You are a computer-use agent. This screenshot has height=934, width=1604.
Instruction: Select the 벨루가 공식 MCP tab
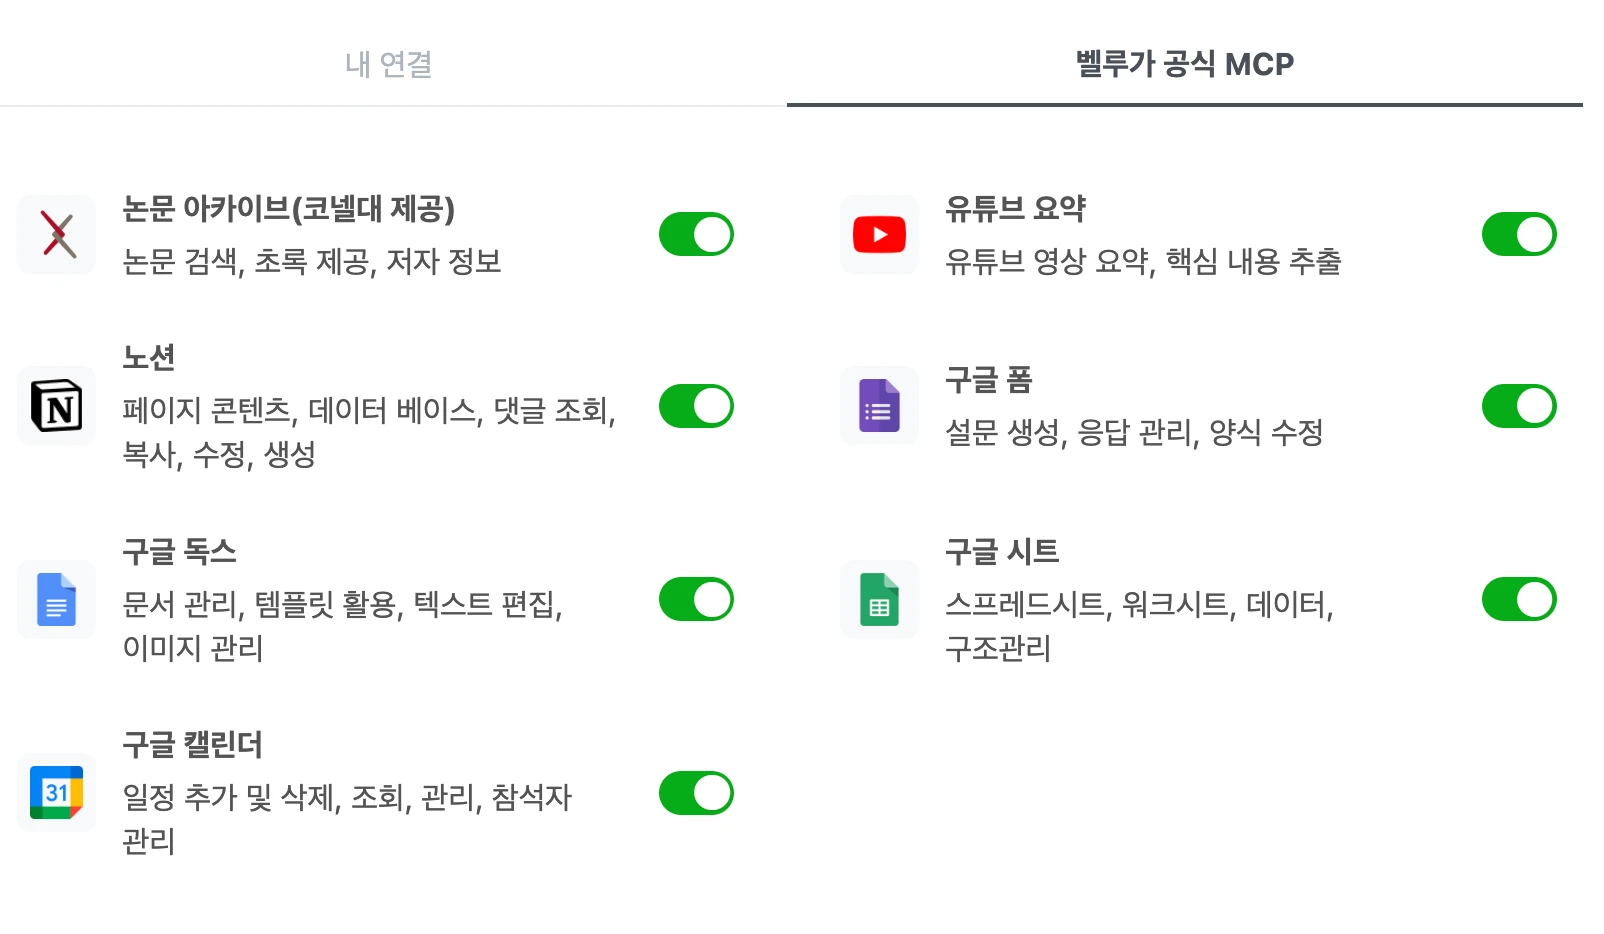pyautogui.click(x=1184, y=64)
